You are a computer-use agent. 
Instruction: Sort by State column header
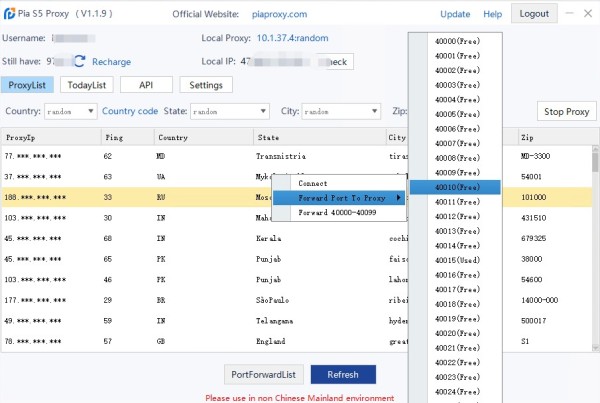[x=320, y=137]
